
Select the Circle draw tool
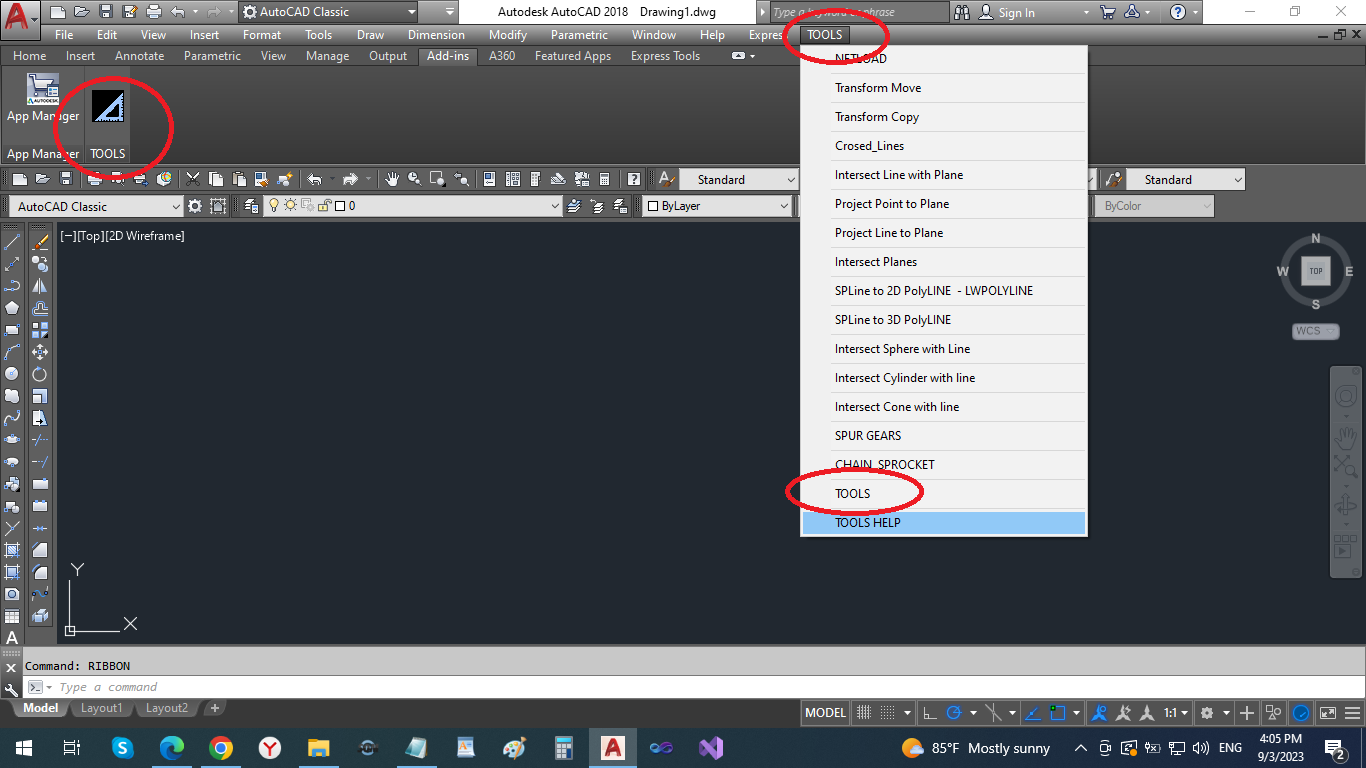pyautogui.click(x=12, y=373)
